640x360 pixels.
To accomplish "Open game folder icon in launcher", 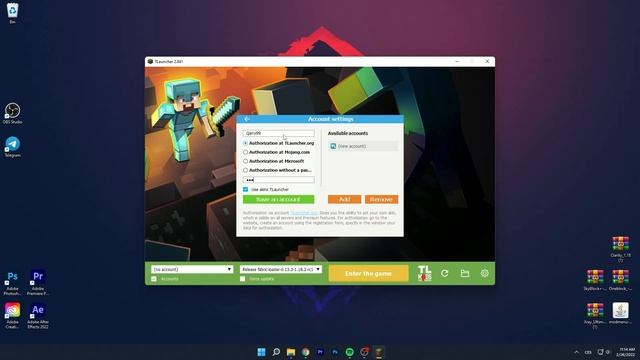I will [x=464, y=273].
